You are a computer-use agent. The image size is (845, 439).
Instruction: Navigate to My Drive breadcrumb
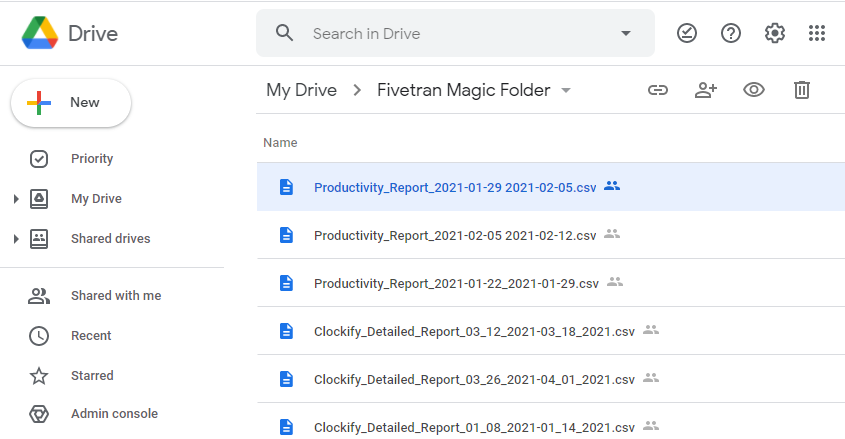pyautogui.click(x=301, y=90)
